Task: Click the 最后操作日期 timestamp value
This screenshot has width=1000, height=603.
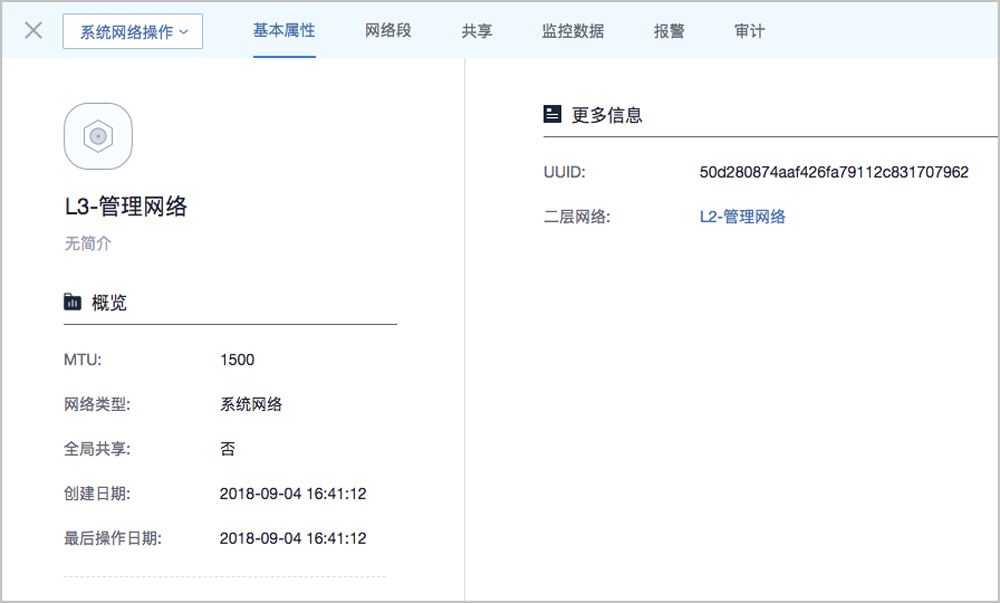Action: coord(293,539)
